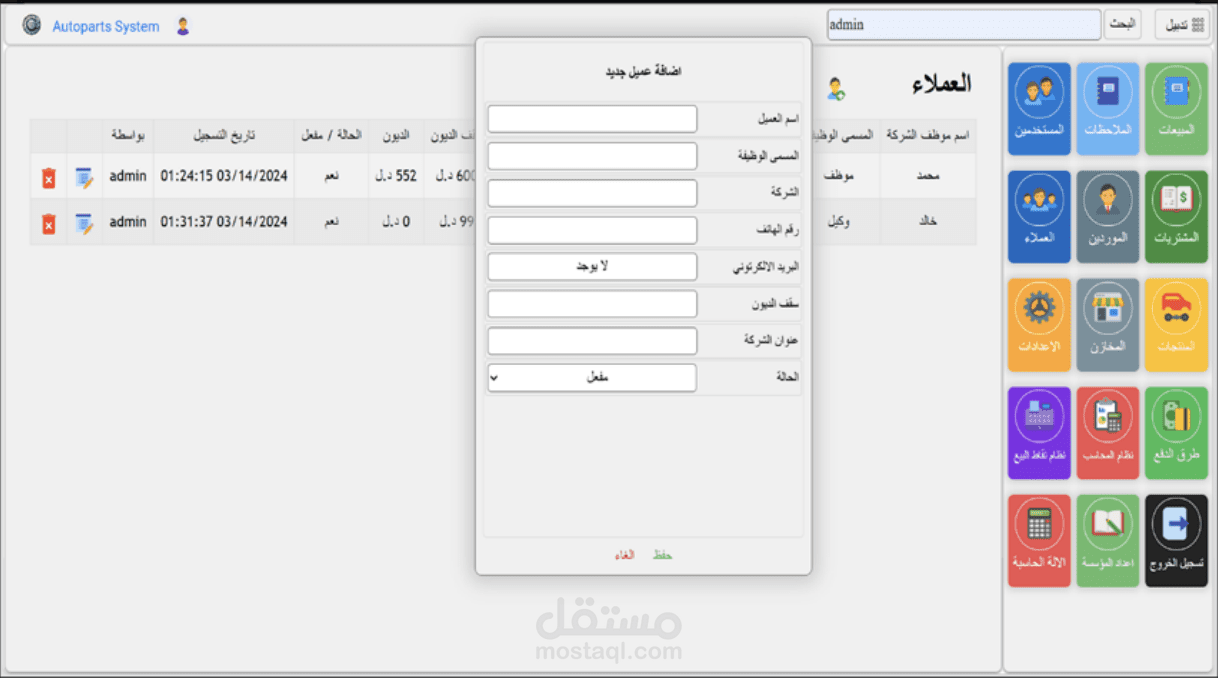Open the الآلة الحاسبة (Calculator) tile
This screenshot has height=678, width=1218.
(x=1039, y=541)
